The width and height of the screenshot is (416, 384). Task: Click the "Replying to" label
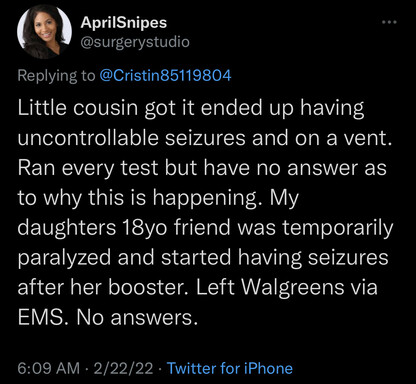click(56, 76)
